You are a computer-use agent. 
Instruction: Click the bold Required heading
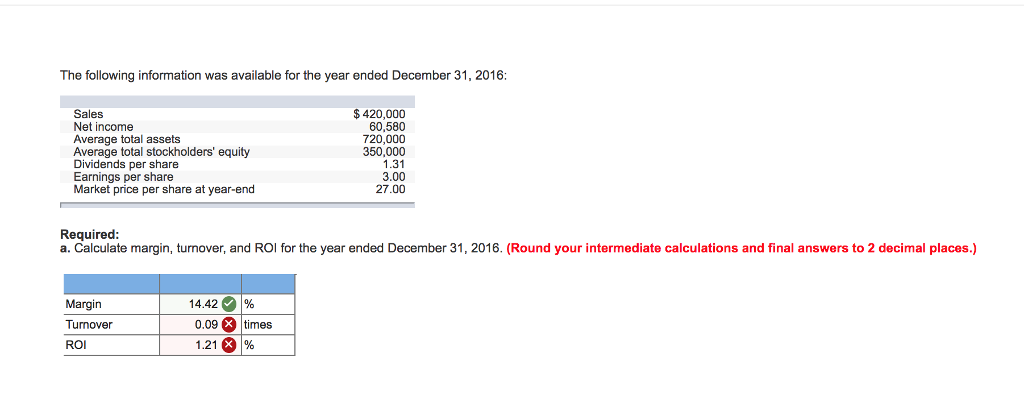tap(90, 235)
